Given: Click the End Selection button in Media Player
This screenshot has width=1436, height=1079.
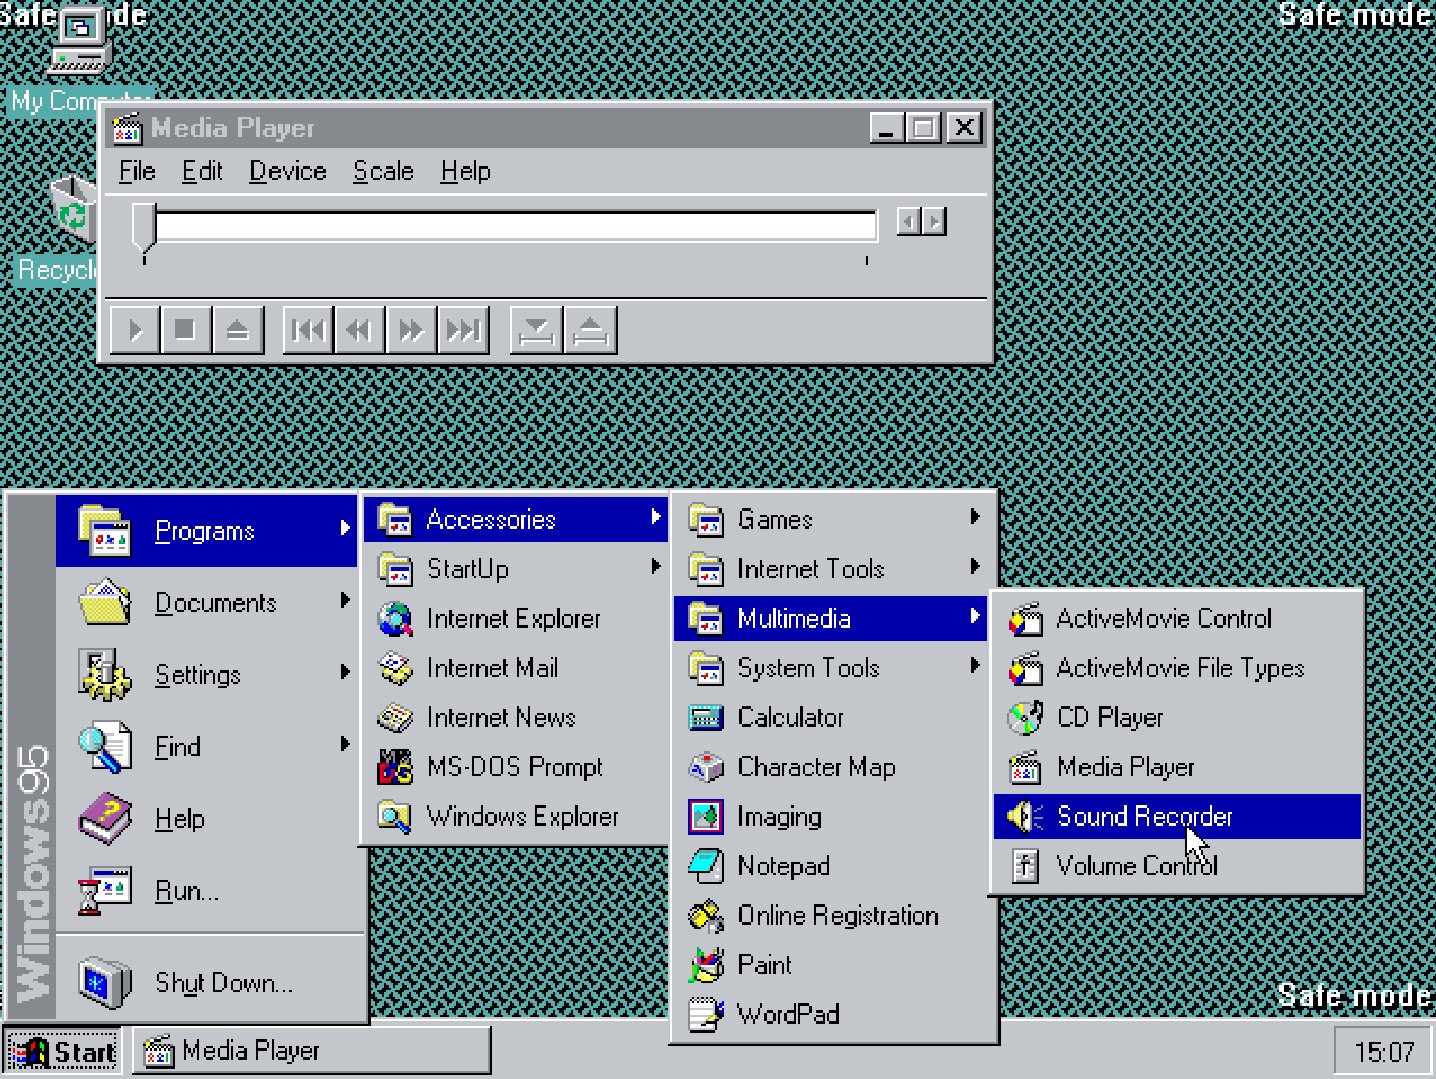Looking at the screenshot, I should tap(591, 330).
